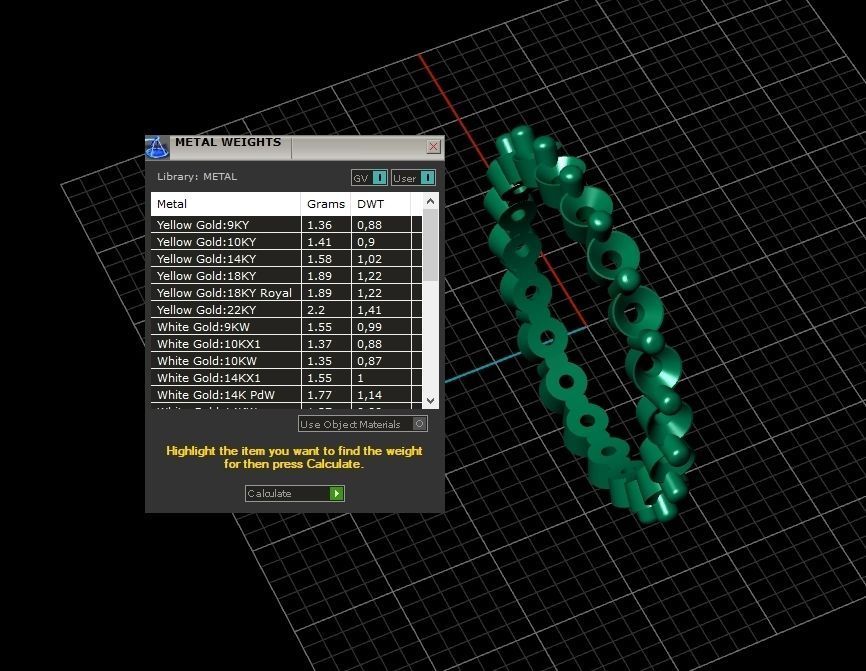Toggle Use Object Materials option

363,424
